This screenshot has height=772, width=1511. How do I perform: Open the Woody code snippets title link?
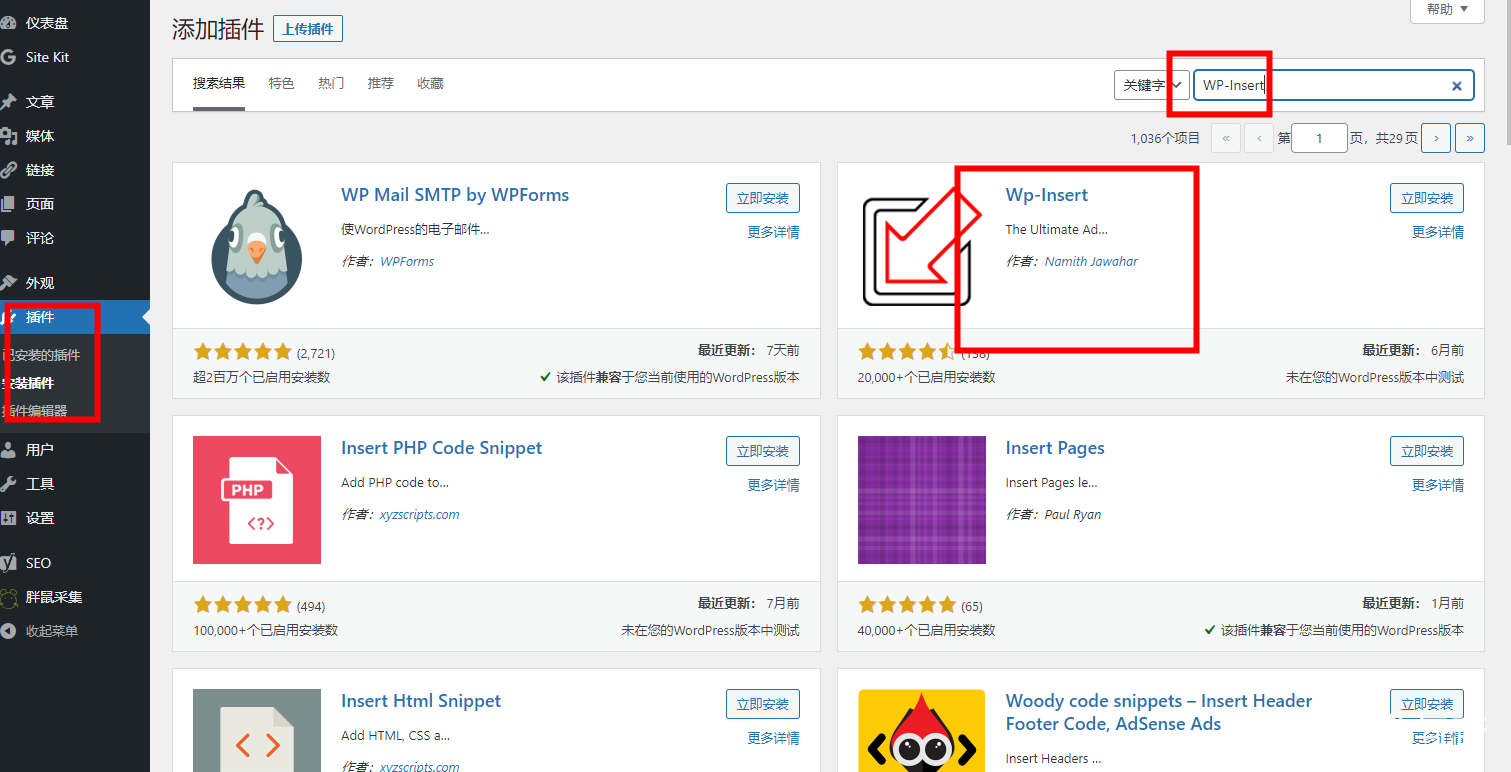point(1159,712)
